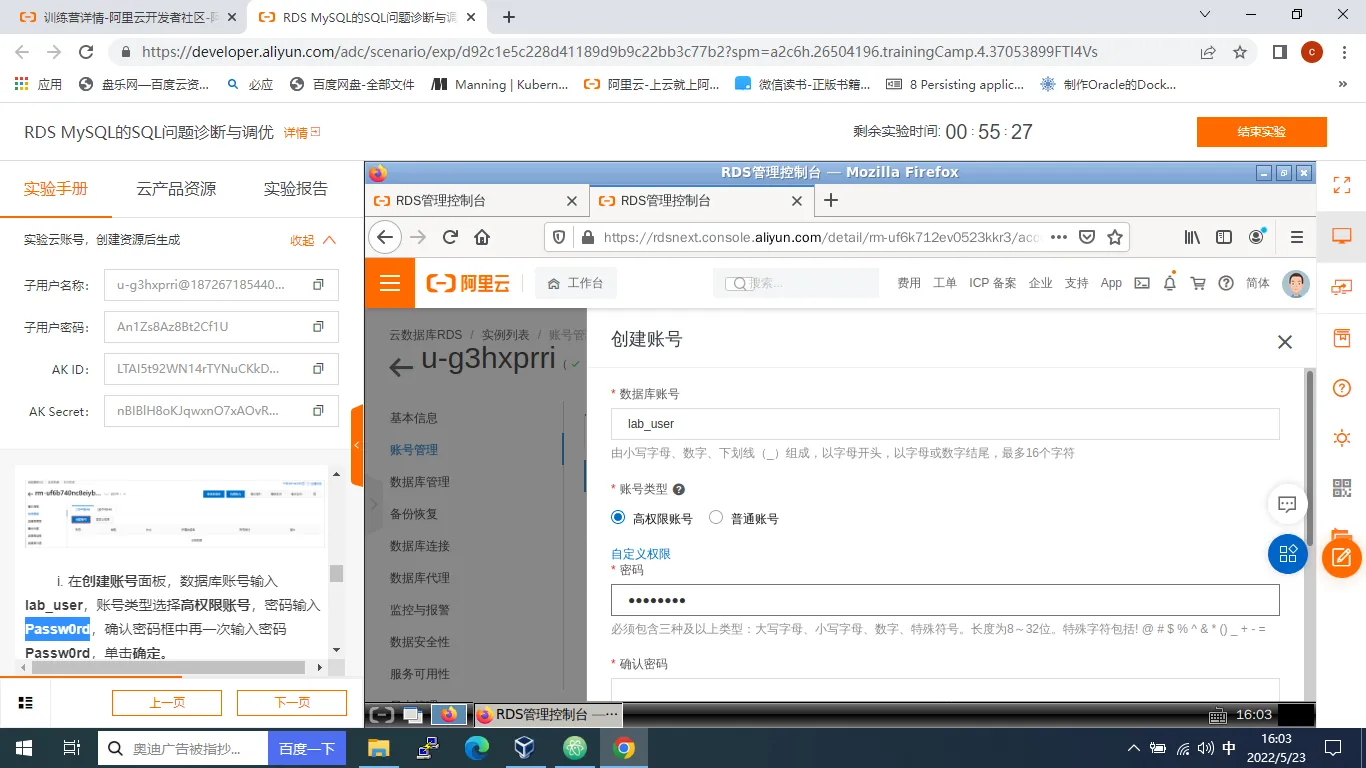Image resolution: width=1366 pixels, height=768 pixels.
Task: Open the Aliyun orange hamburger navigation menu
Action: coord(390,283)
